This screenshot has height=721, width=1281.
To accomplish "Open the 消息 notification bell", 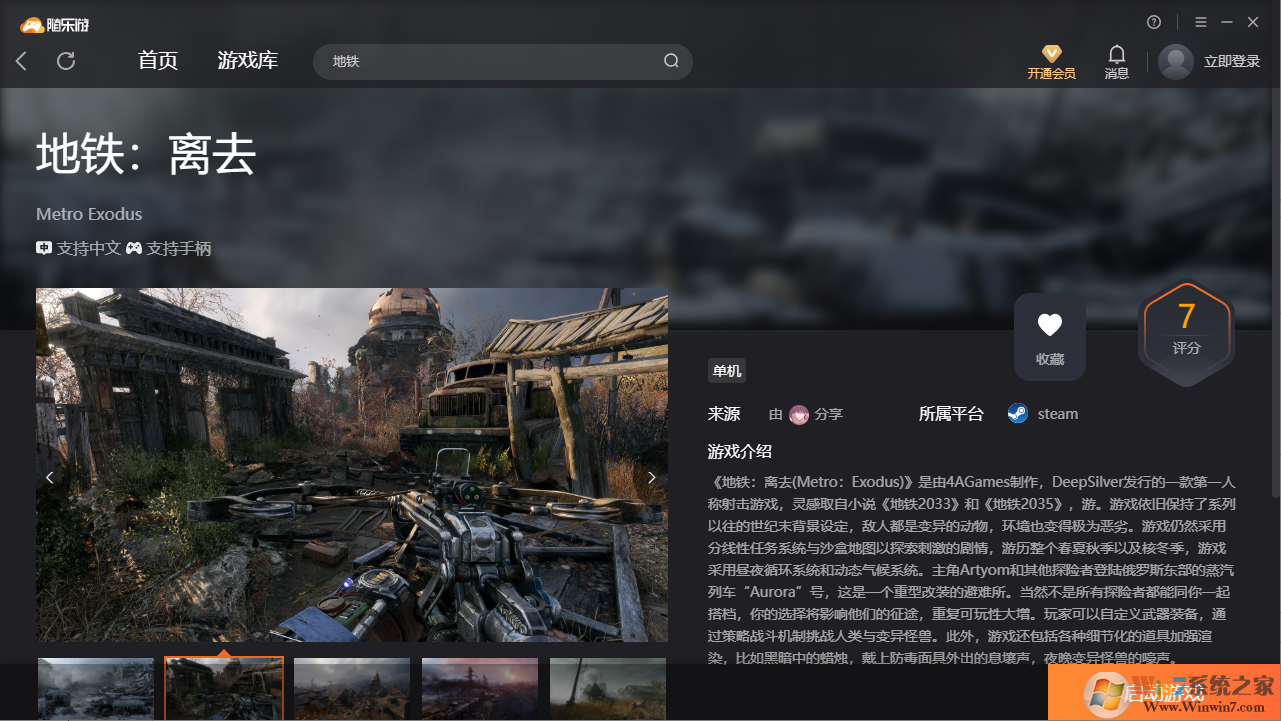I will pyautogui.click(x=1116, y=53).
